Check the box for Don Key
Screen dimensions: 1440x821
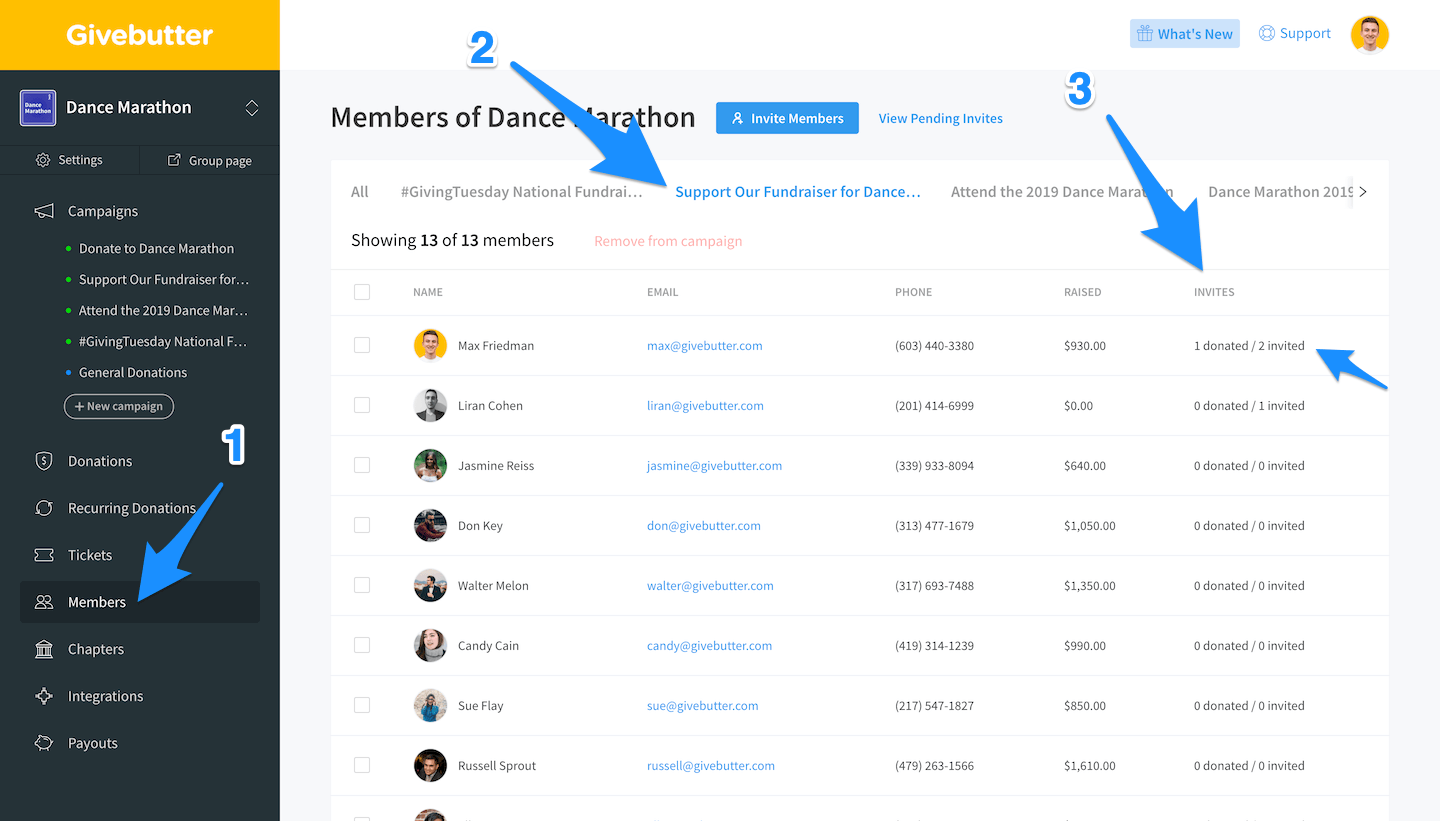coord(362,525)
